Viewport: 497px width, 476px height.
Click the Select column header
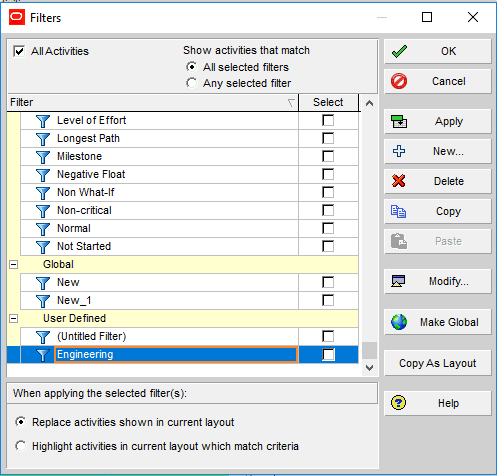click(x=328, y=102)
